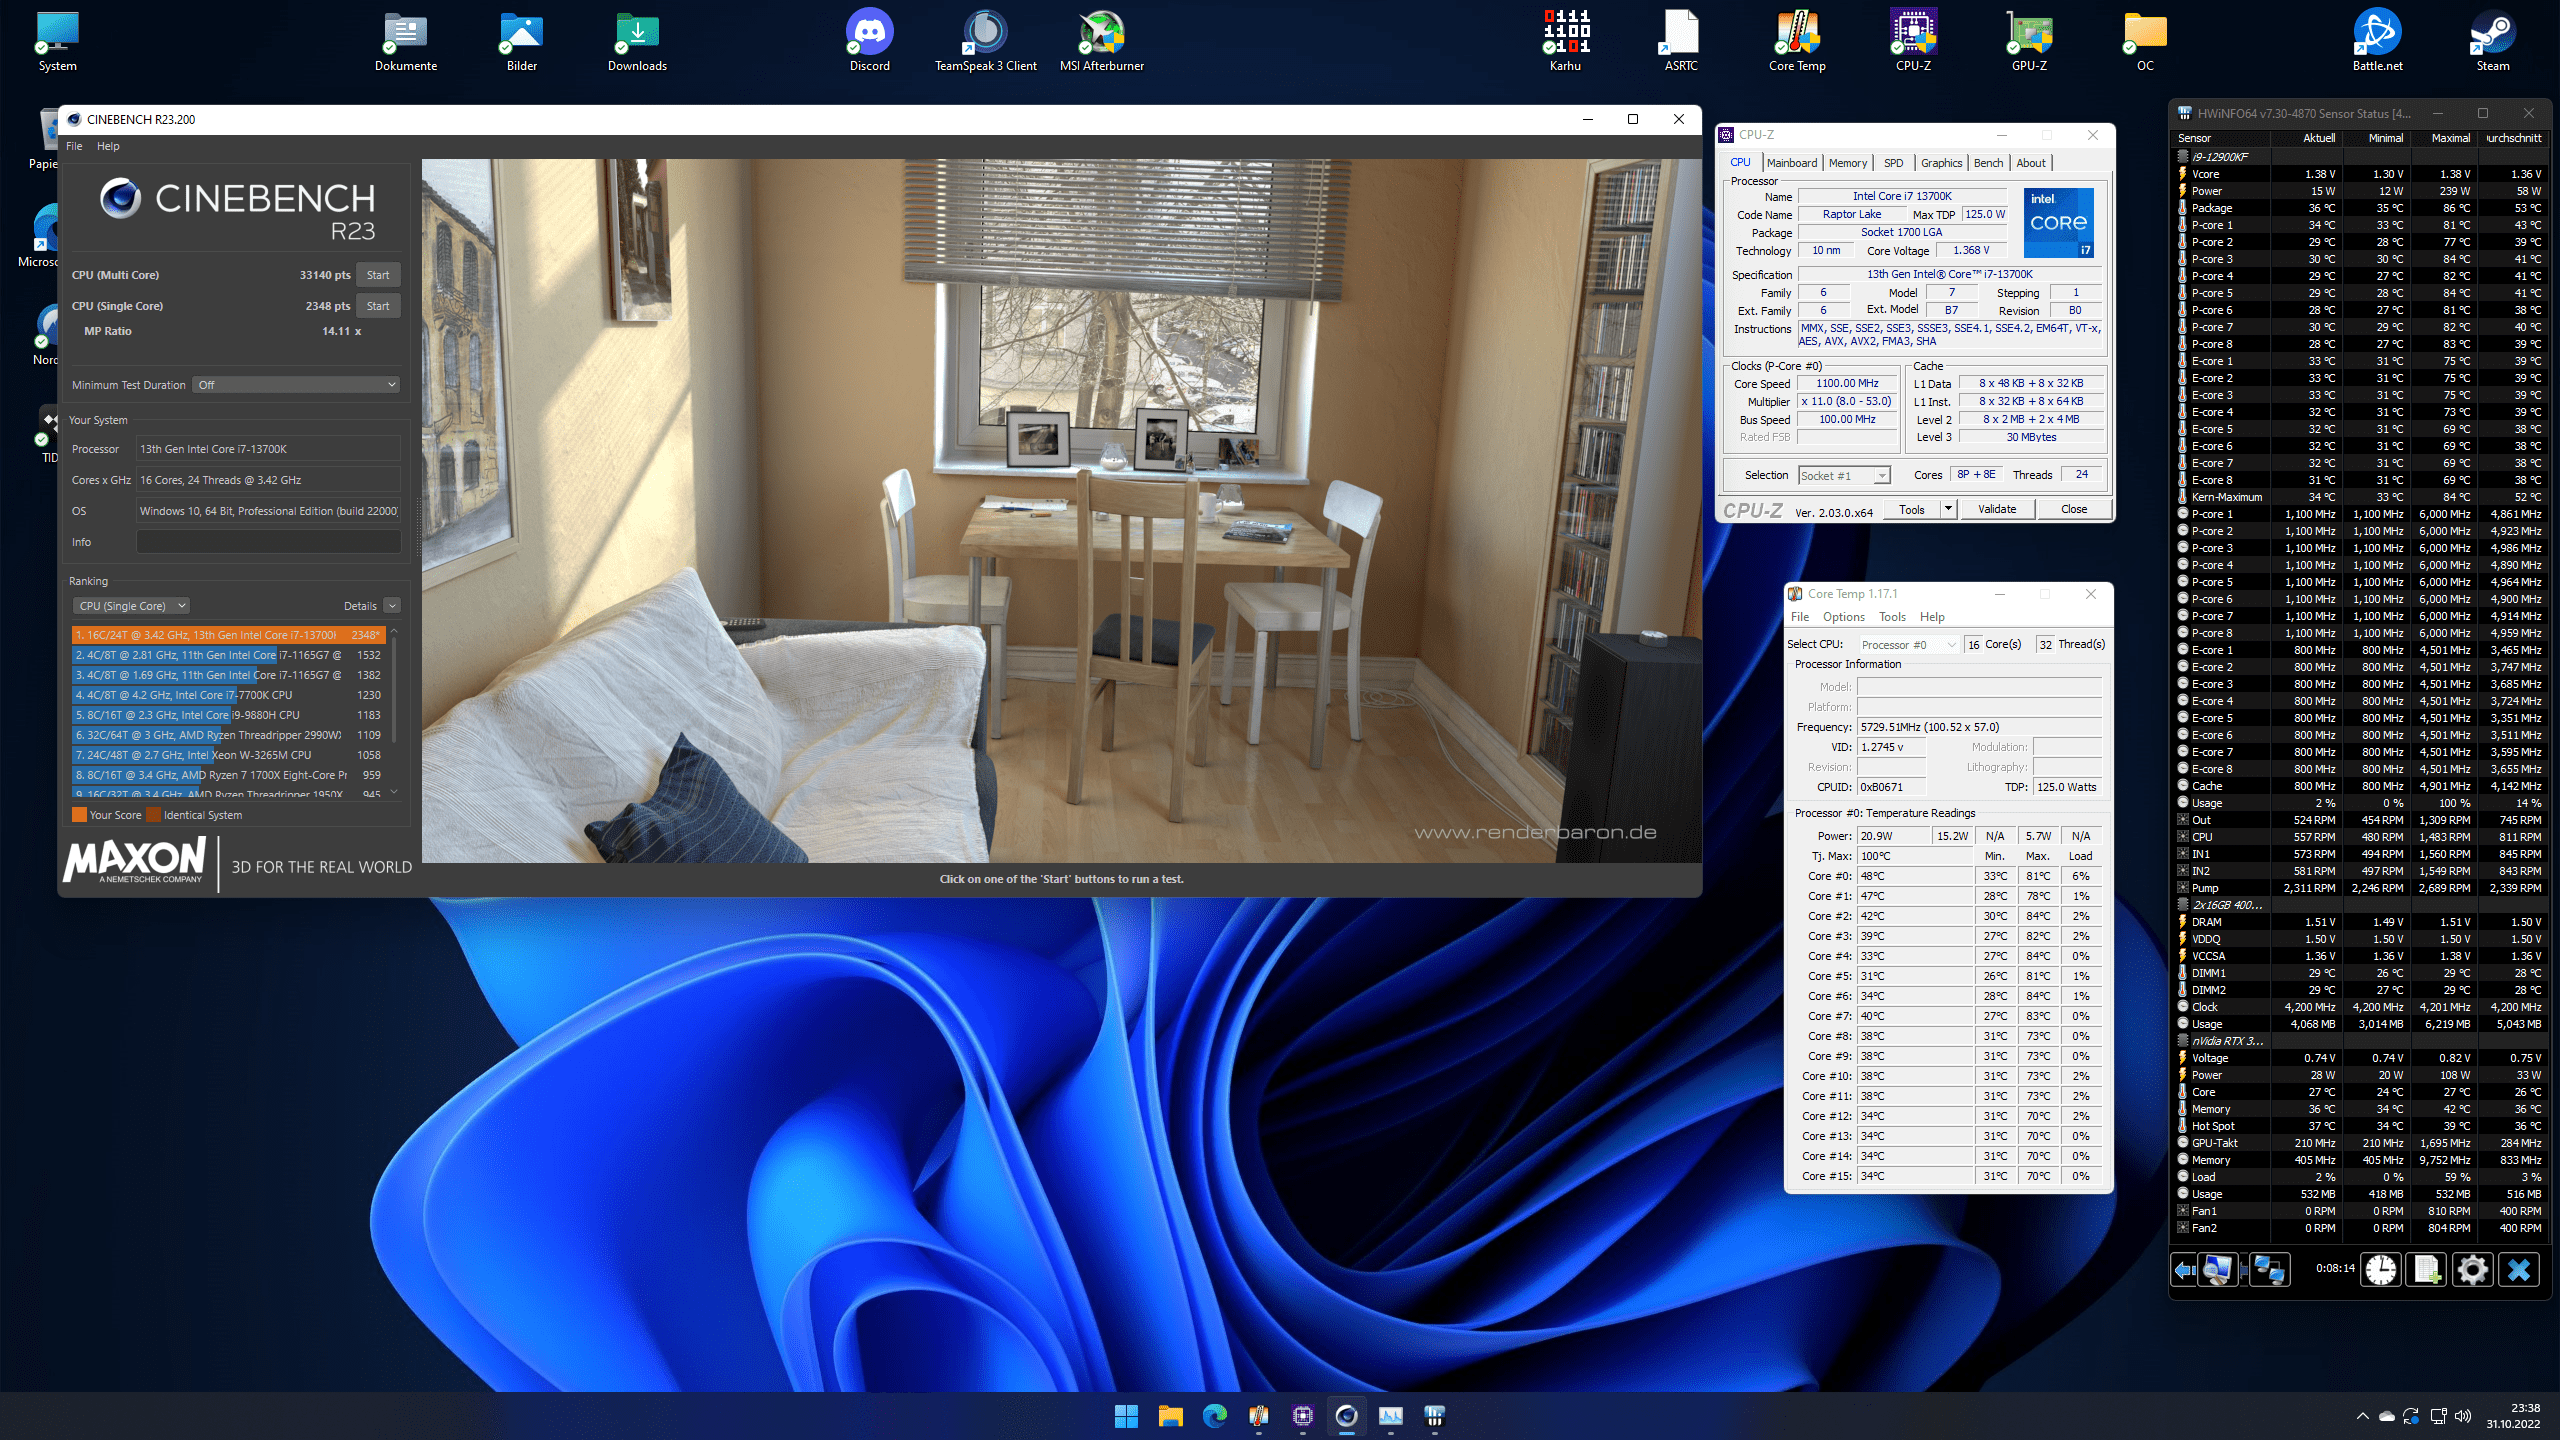The image size is (2560, 1440).
Task: Open Graphics tab in CPU-Z
Action: tap(1941, 163)
